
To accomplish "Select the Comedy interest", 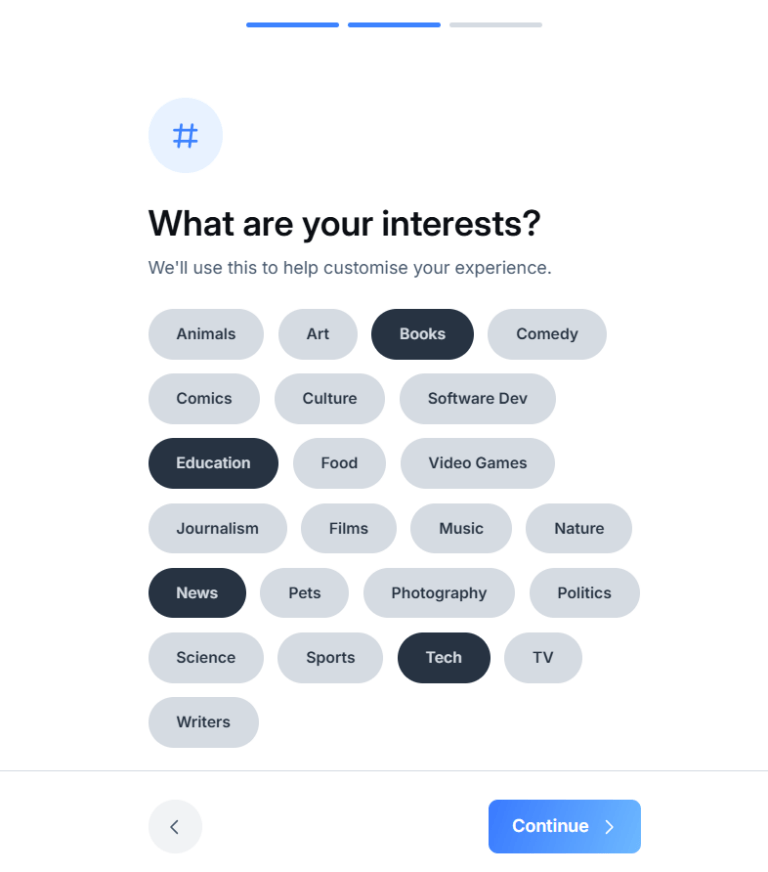I will 547,334.
